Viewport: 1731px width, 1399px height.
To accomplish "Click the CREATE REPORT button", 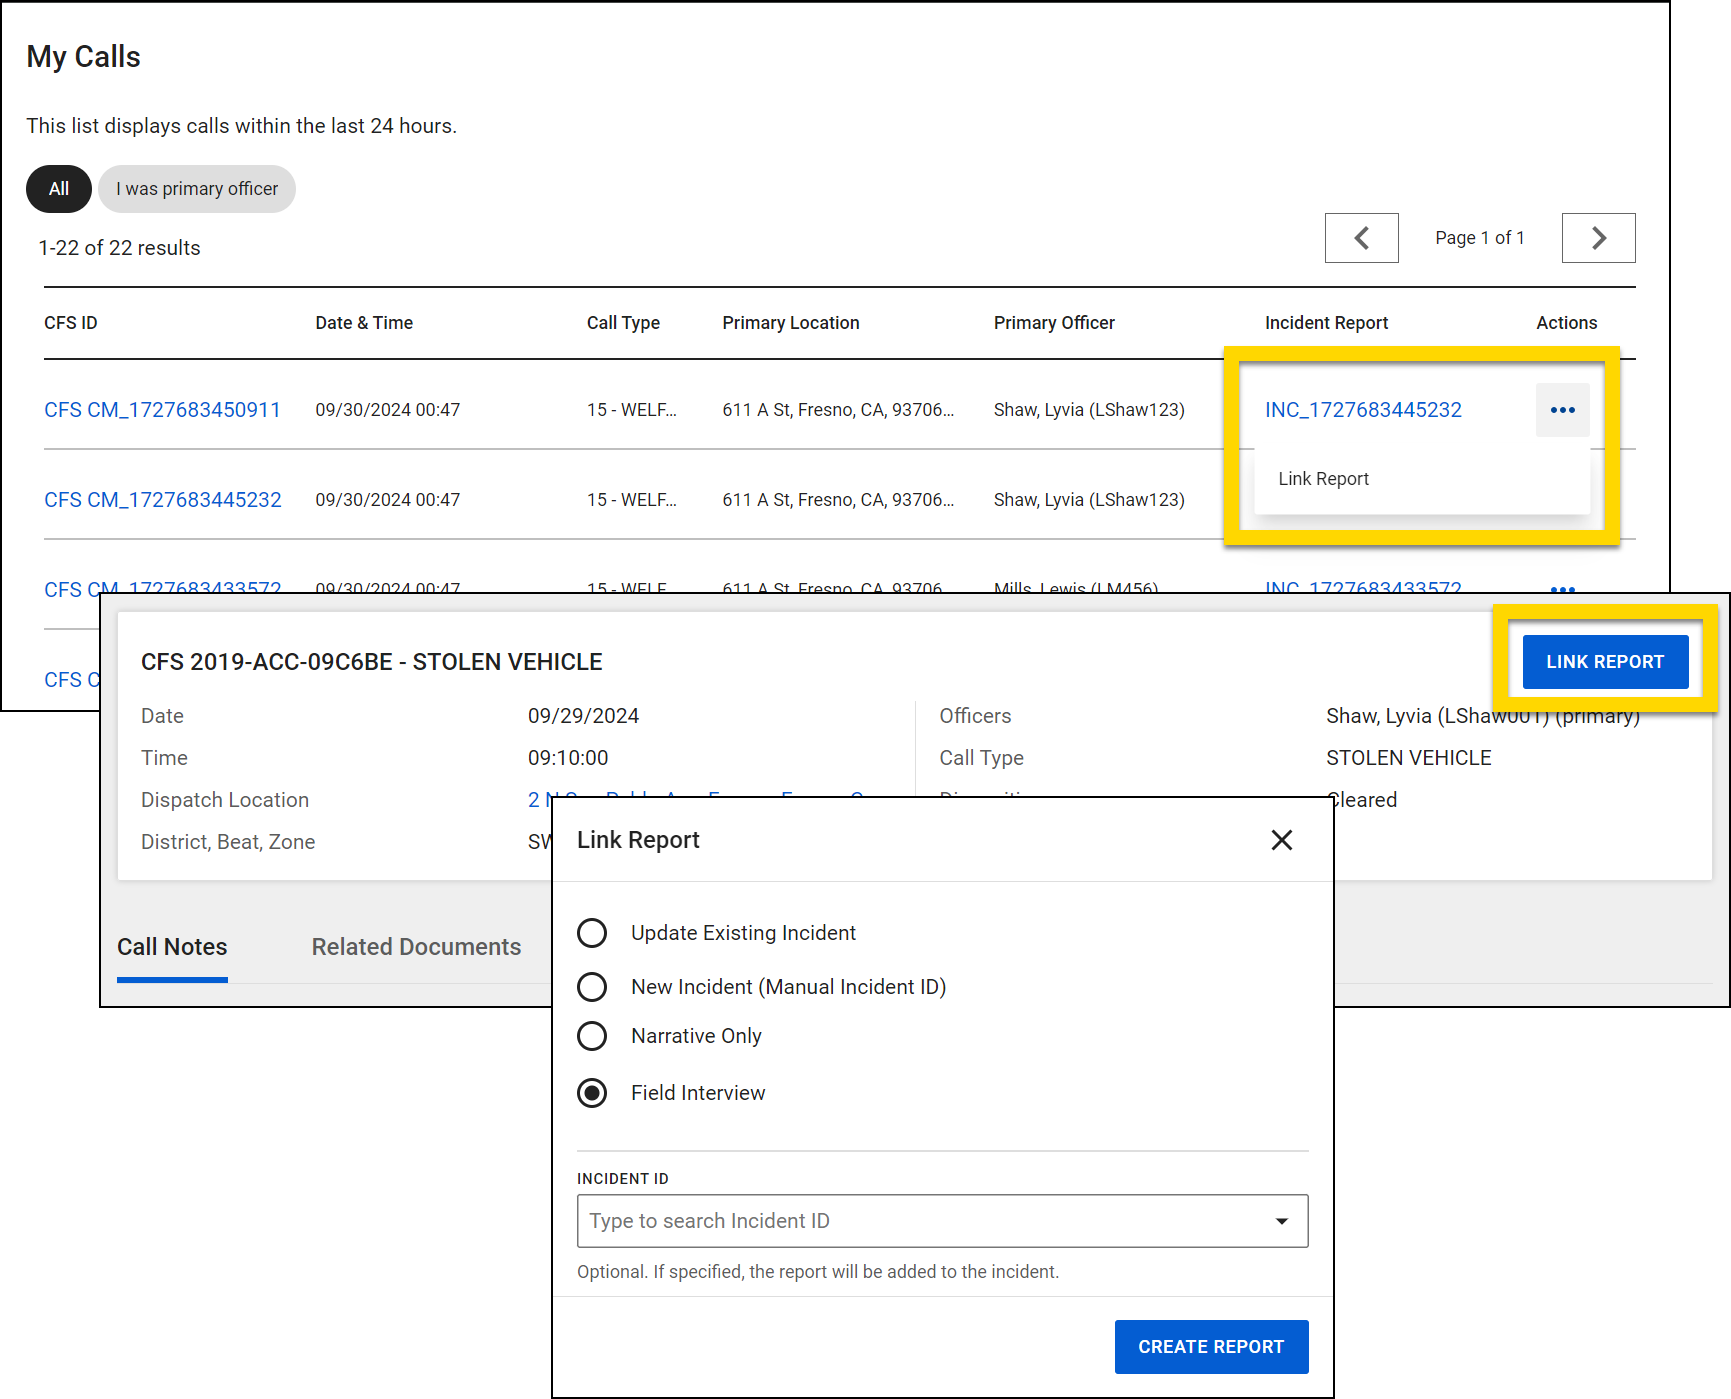I will point(1210,1347).
